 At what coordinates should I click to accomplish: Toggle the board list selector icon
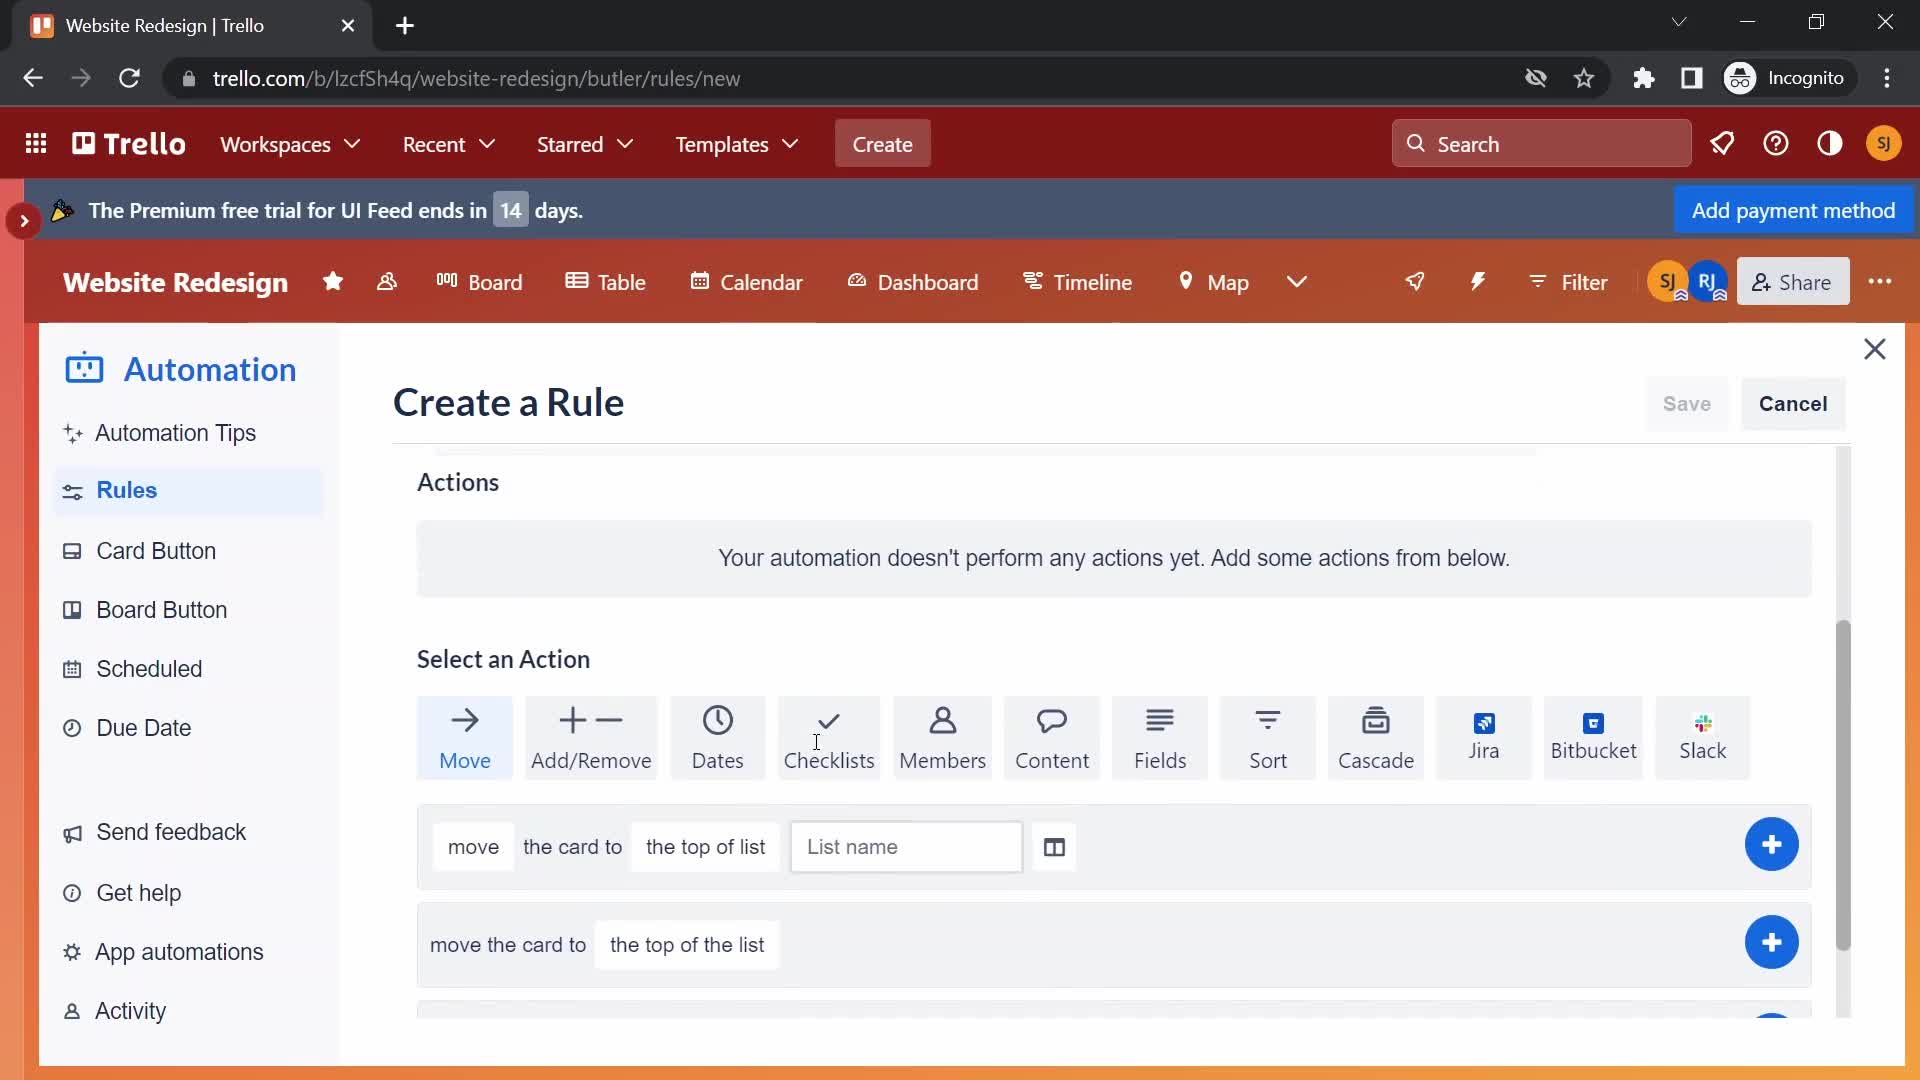(1054, 847)
